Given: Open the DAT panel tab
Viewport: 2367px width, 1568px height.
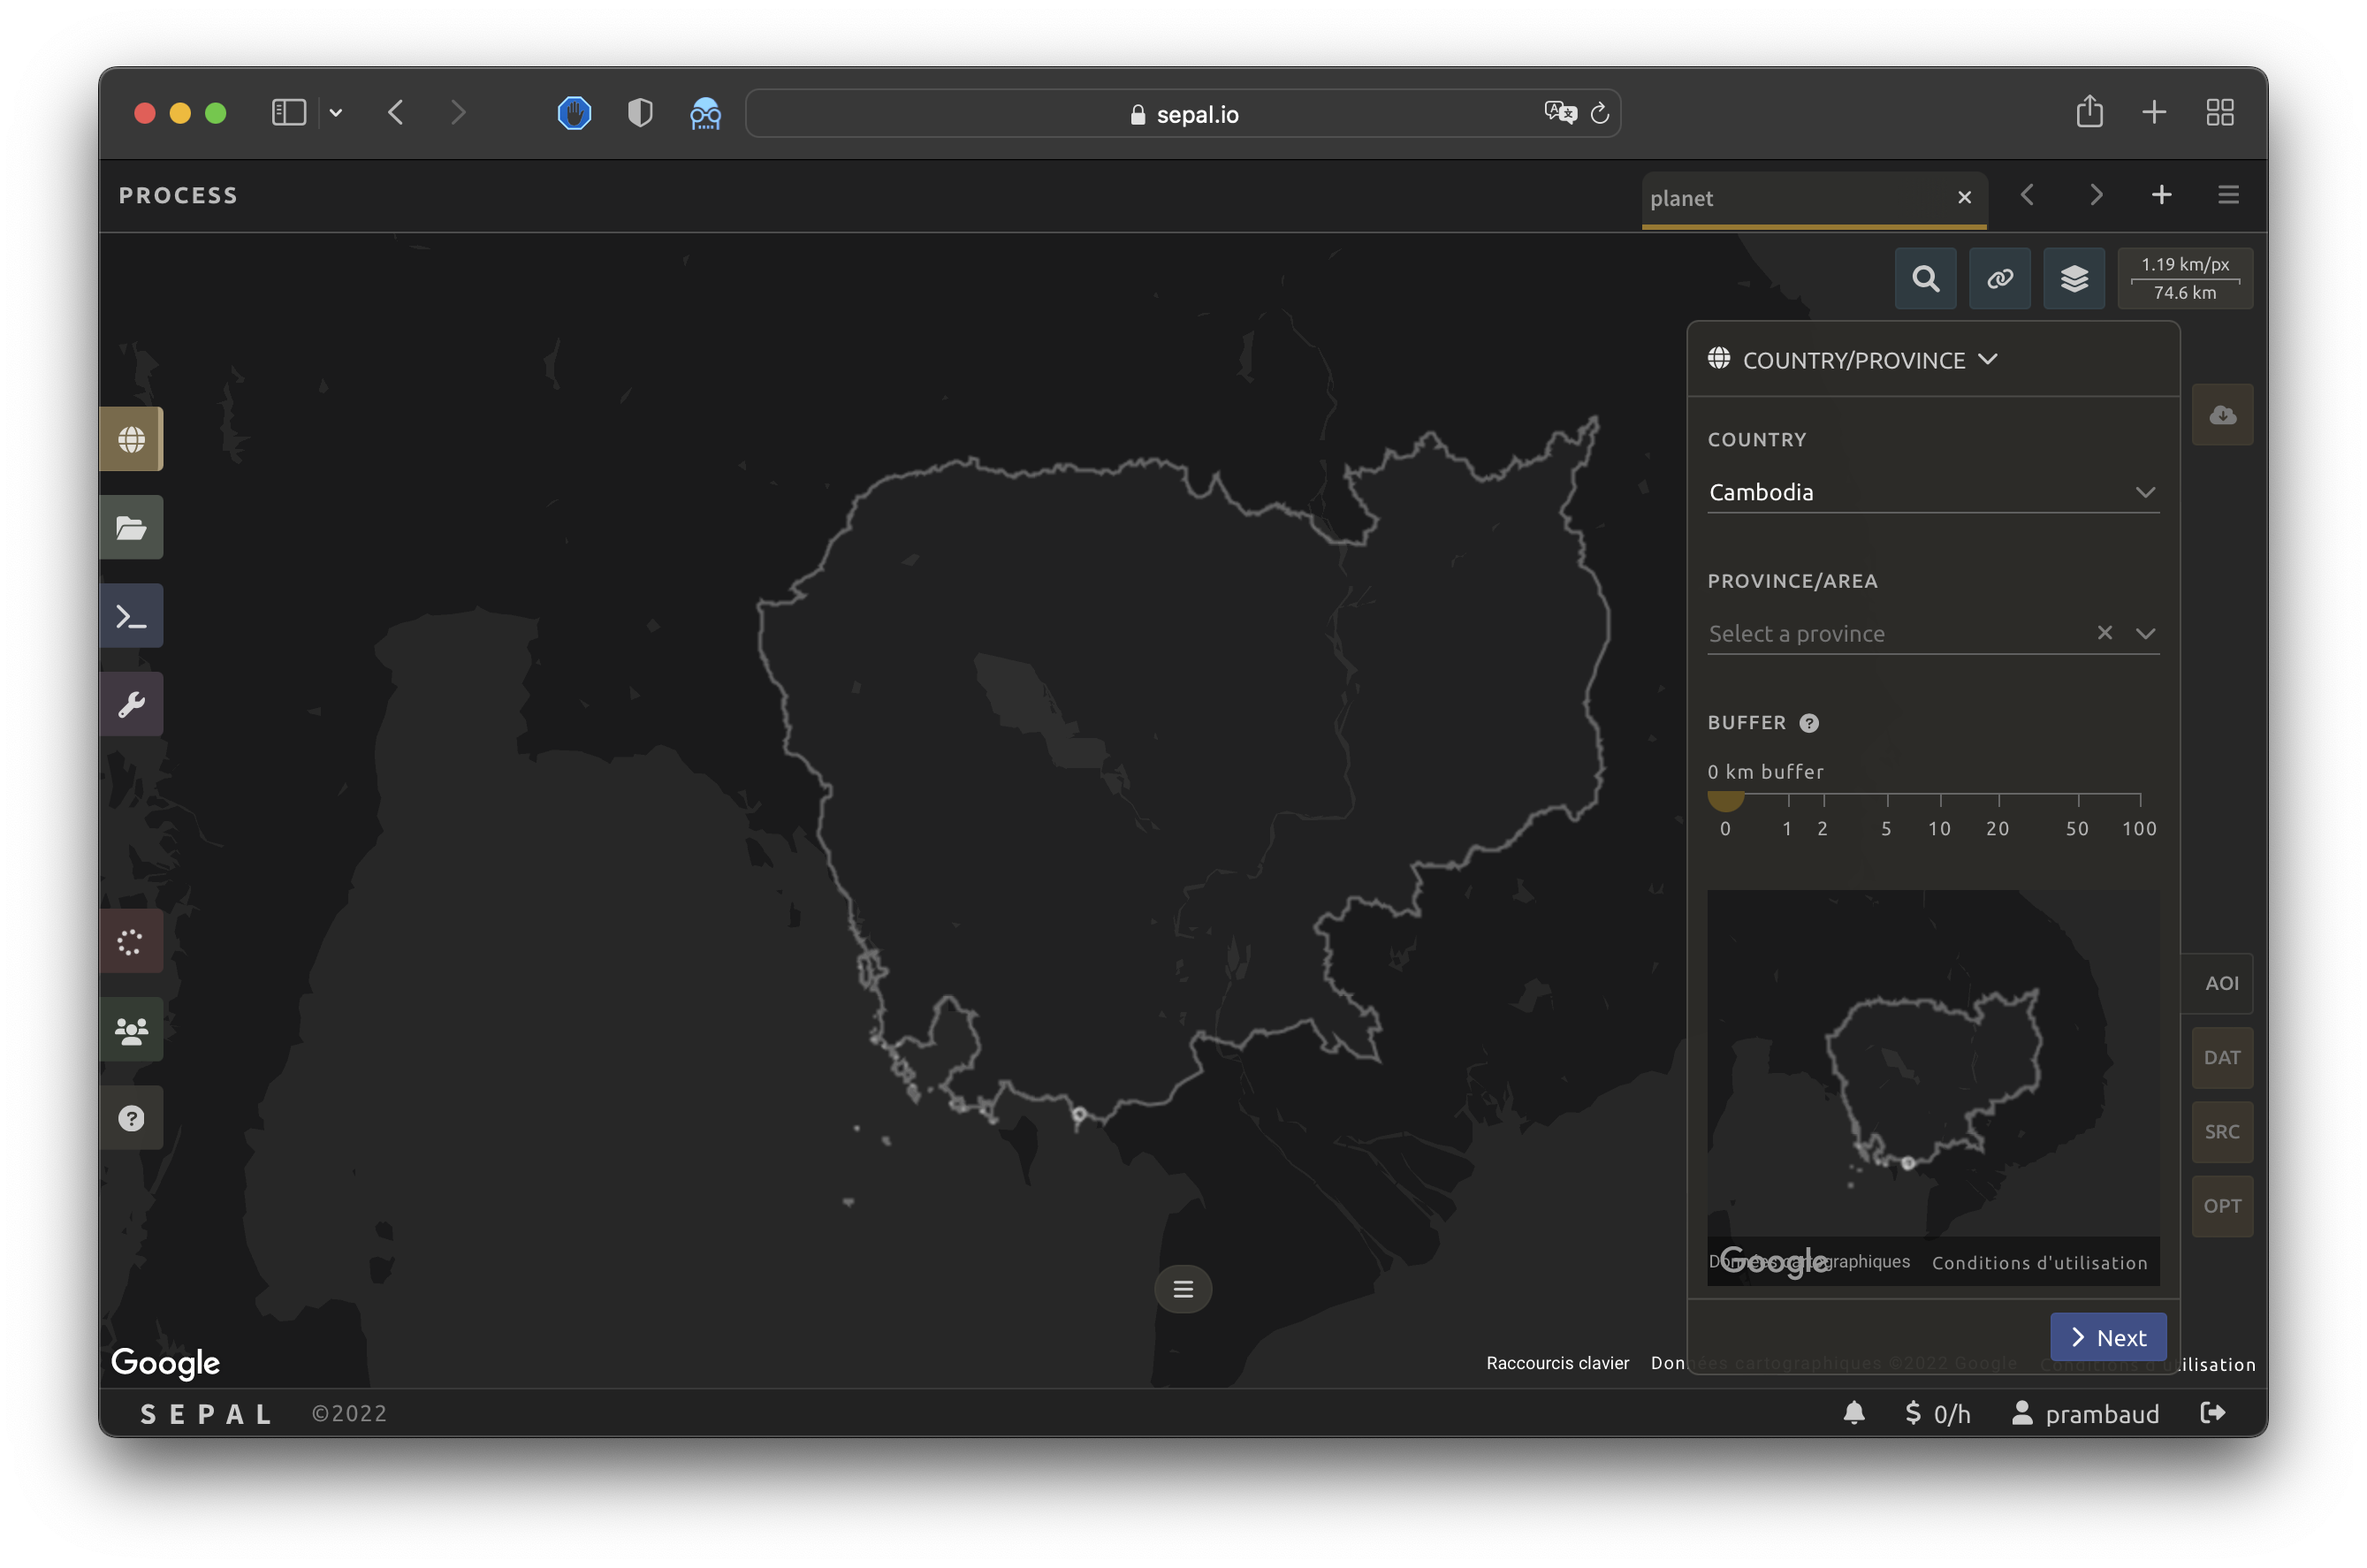Looking at the screenshot, I should (2221, 1058).
